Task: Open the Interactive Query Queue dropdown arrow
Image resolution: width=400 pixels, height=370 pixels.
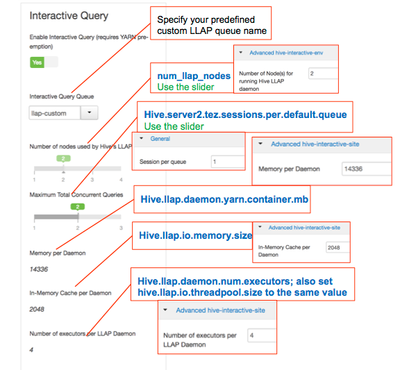Action: point(89,113)
